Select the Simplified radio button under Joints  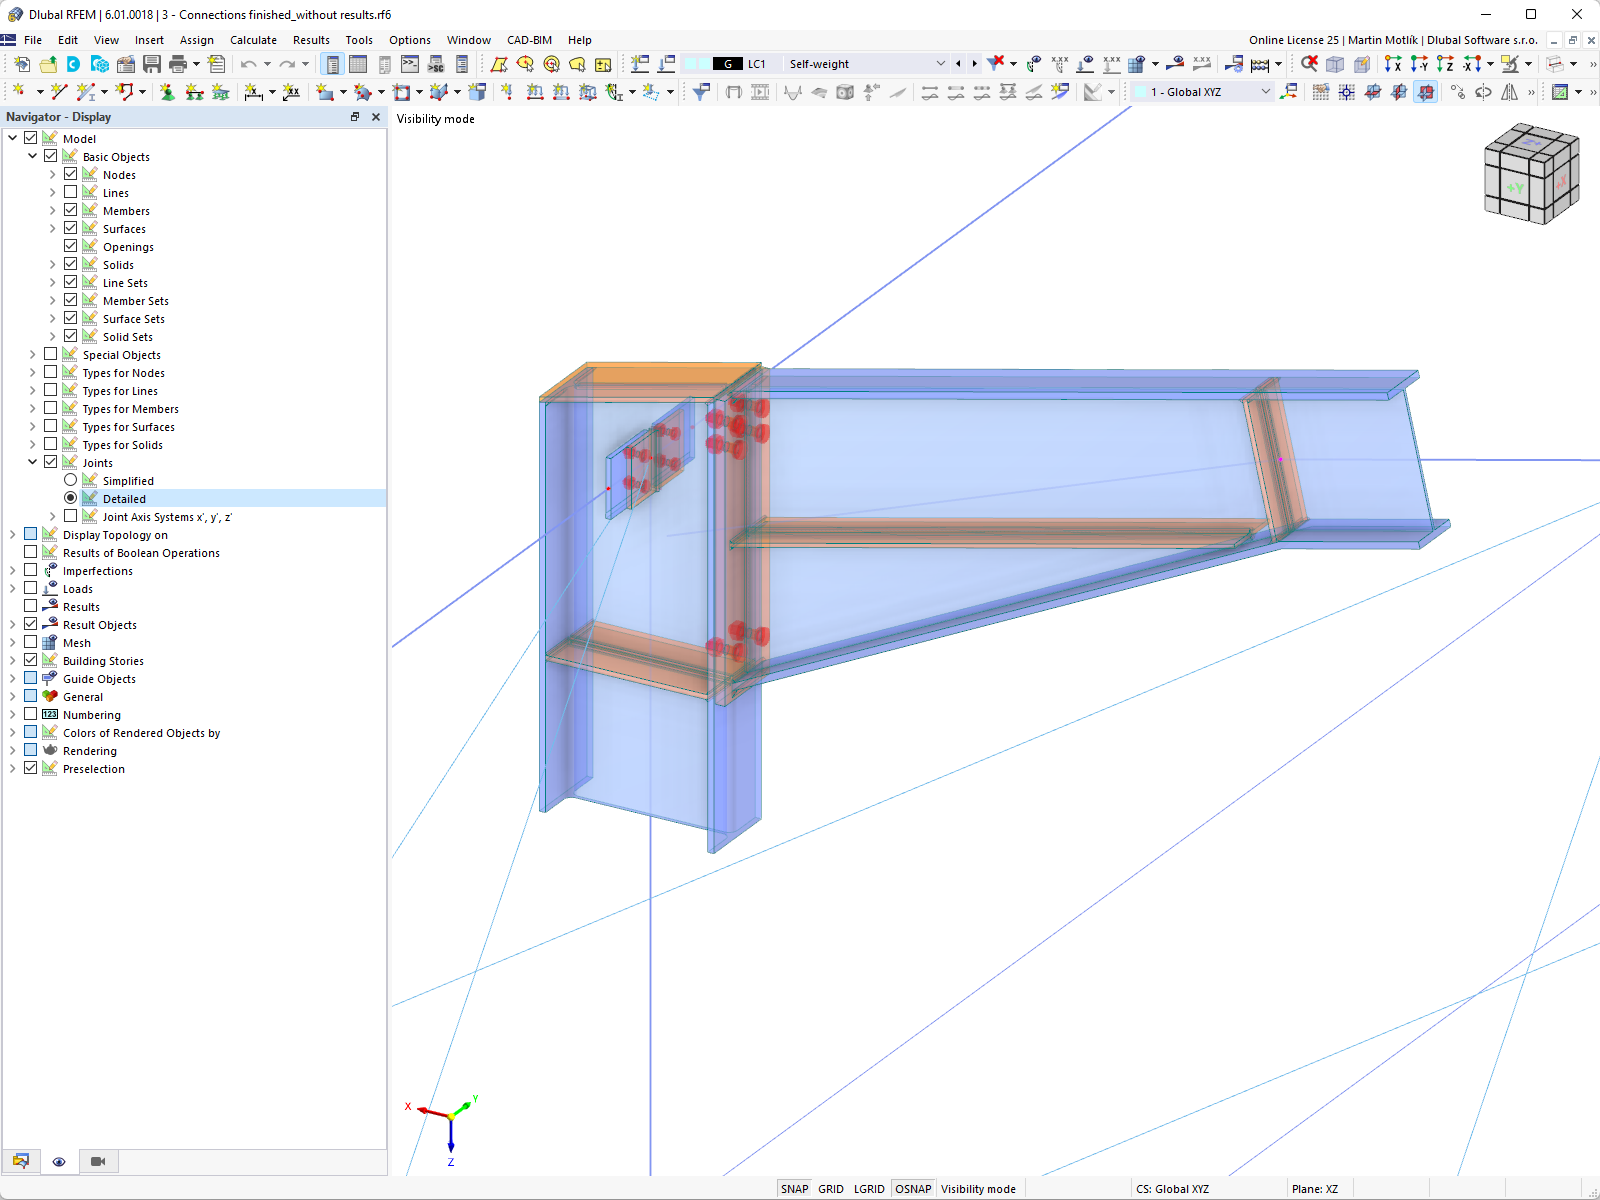[x=70, y=480]
